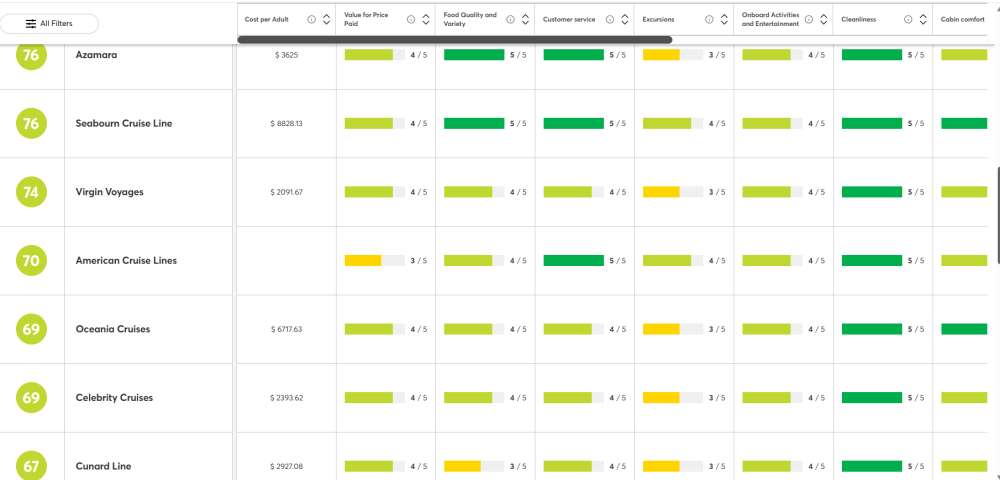Viewport: 1000px width, 480px height.
Task: Click Virgin Voyages cost $ 2091.67
Action: pyautogui.click(x=286, y=192)
